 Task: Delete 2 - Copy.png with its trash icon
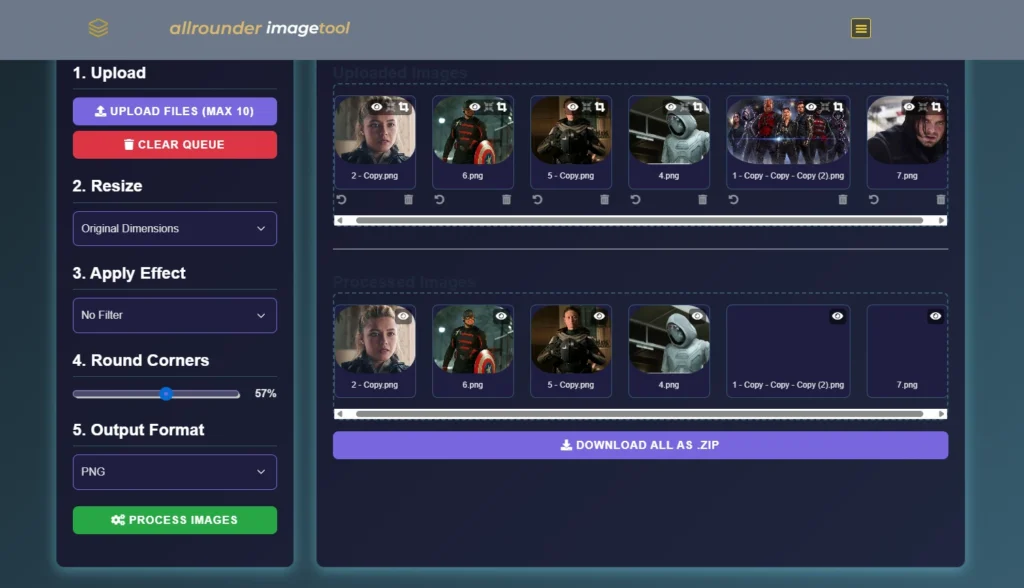click(x=408, y=199)
